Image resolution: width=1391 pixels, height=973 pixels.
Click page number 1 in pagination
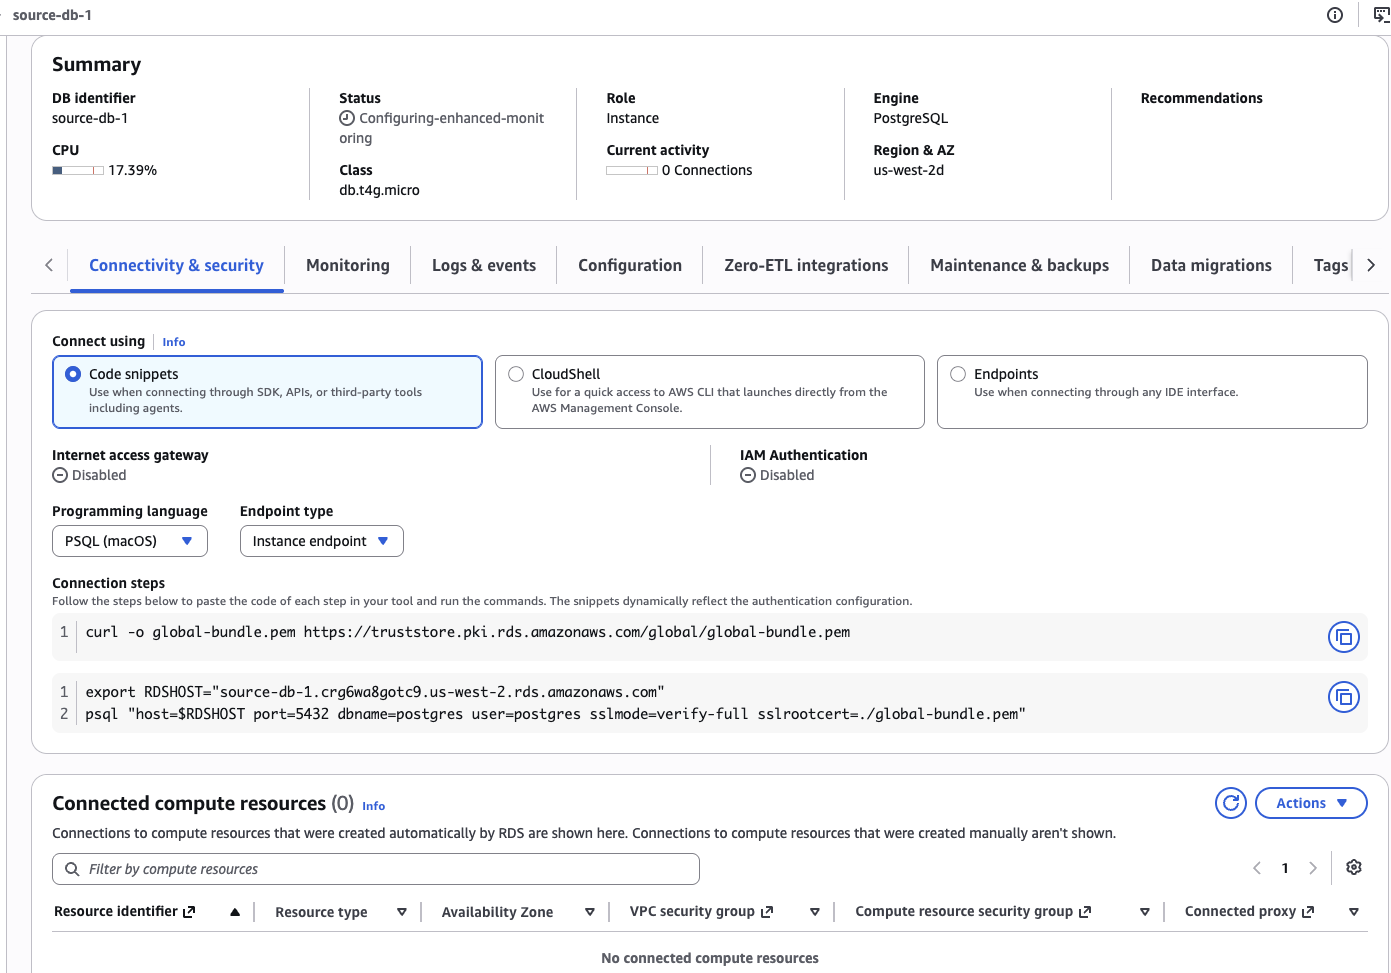coord(1285,868)
